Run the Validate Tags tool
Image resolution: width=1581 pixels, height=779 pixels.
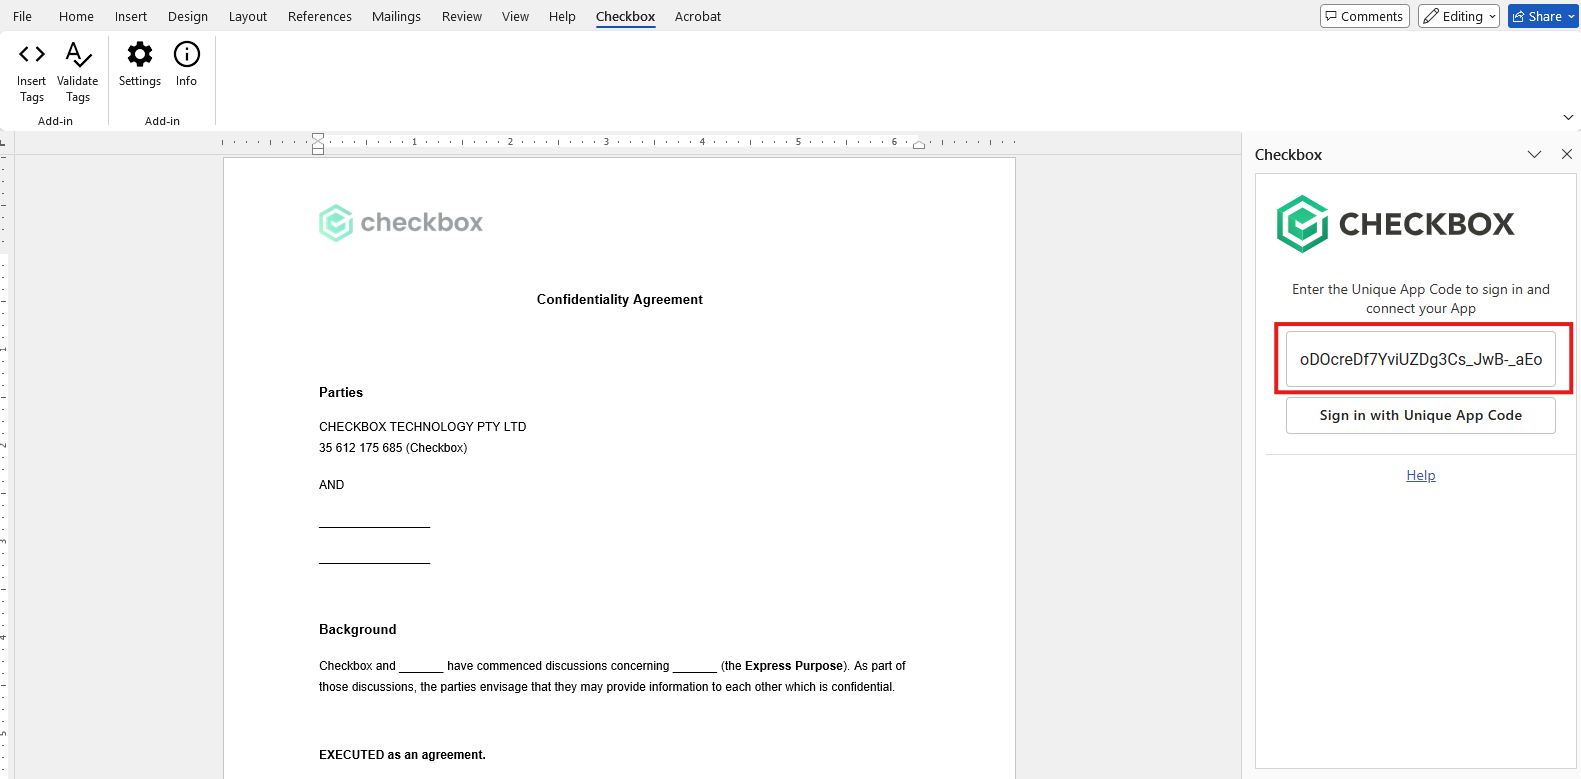coord(78,73)
